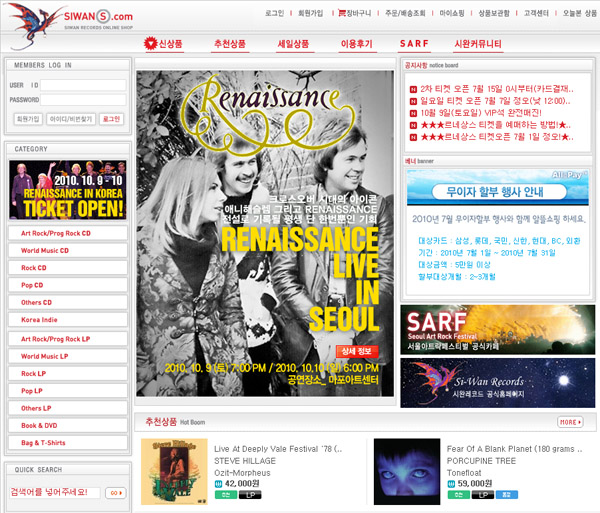The image size is (600, 513).
Task: Click 회원가입 button in login box
Action: (28, 119)
